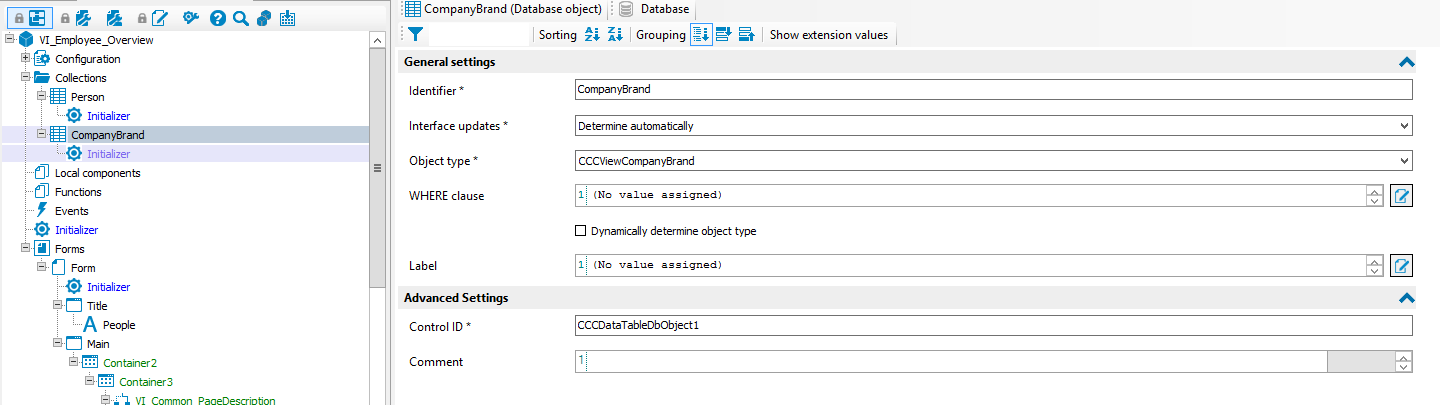Click Show extension values button
Screen dimensions: 1440x405
tap(828, 34)
